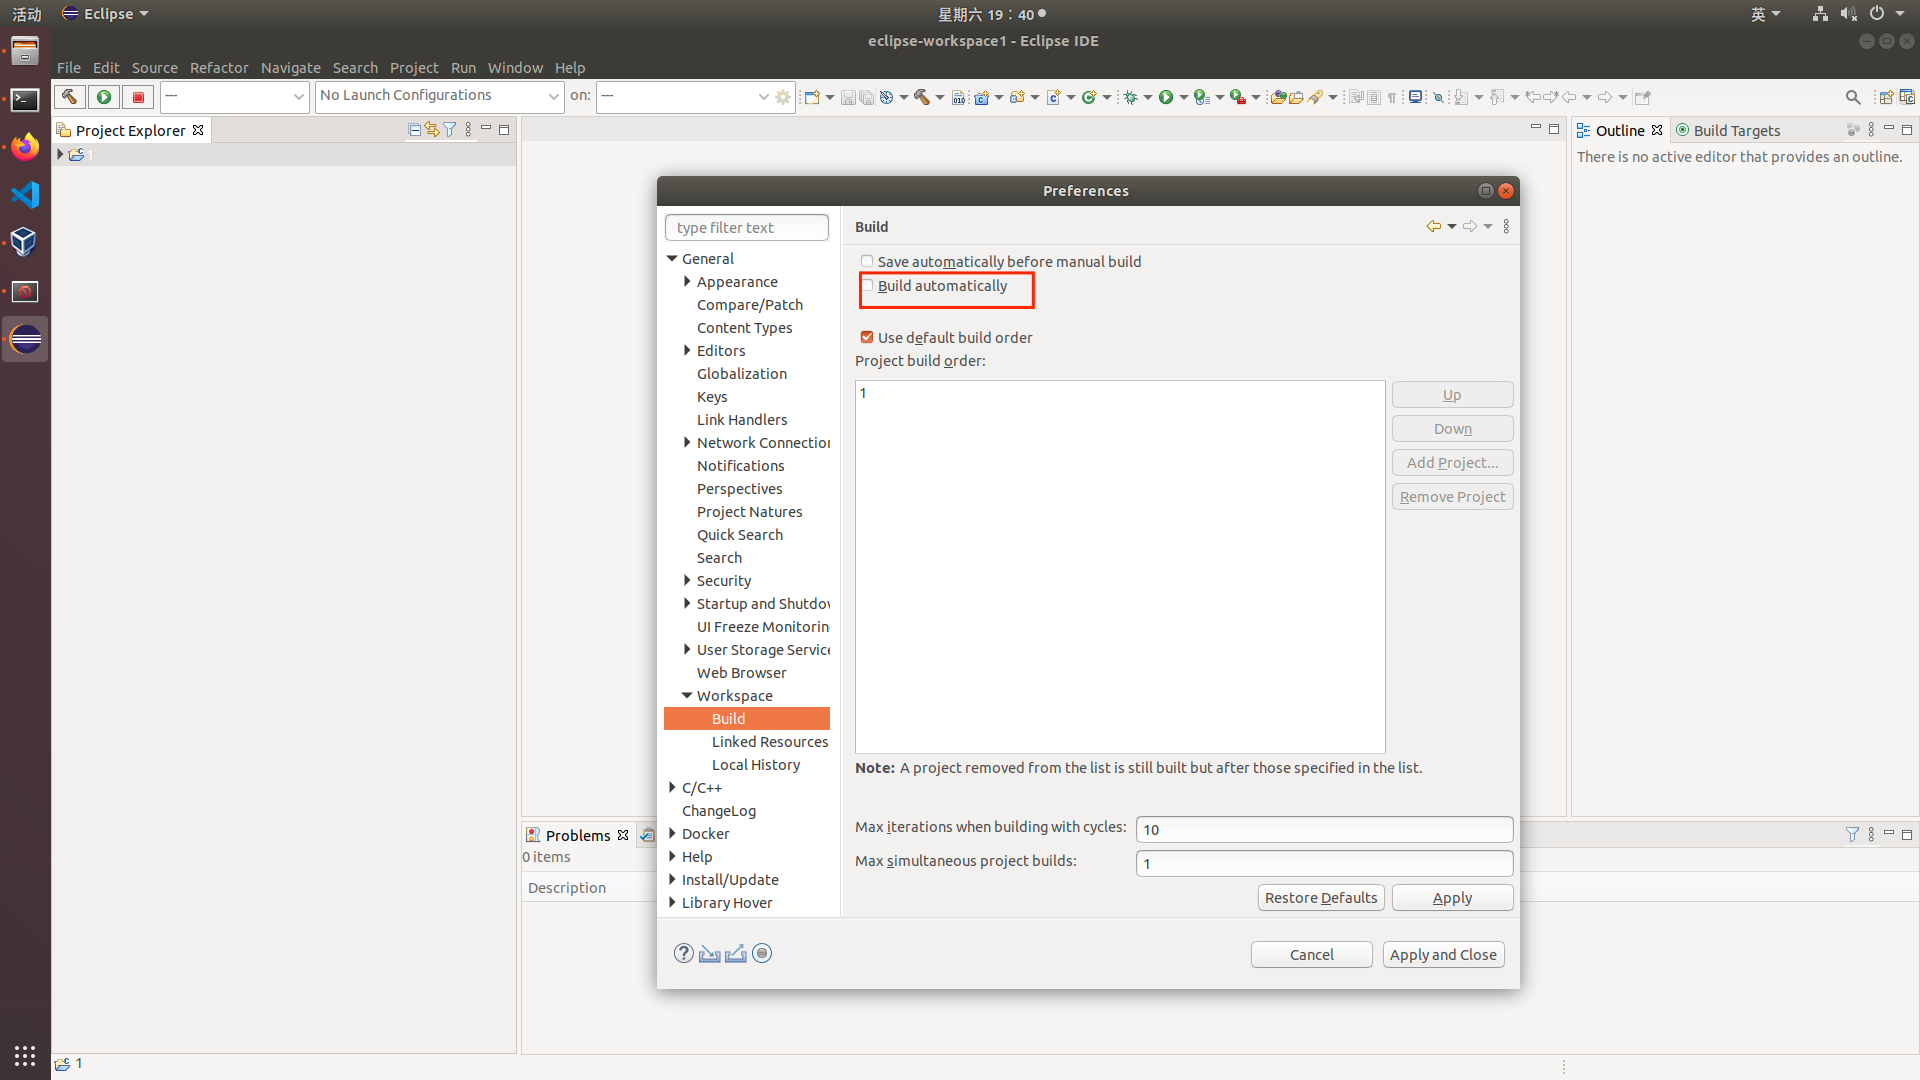Switch to the Build Targets tab
This screenshot has height=1080, width=1920.
1728,131
